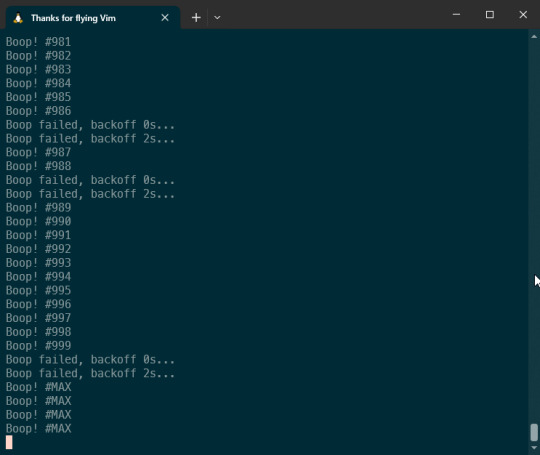
Task: Close the terminal window
Action: point(523,14)
